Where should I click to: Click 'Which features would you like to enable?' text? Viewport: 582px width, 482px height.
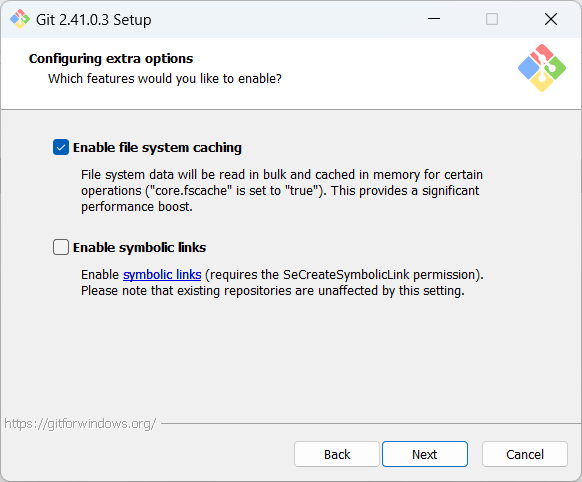(x=165, y=79)
